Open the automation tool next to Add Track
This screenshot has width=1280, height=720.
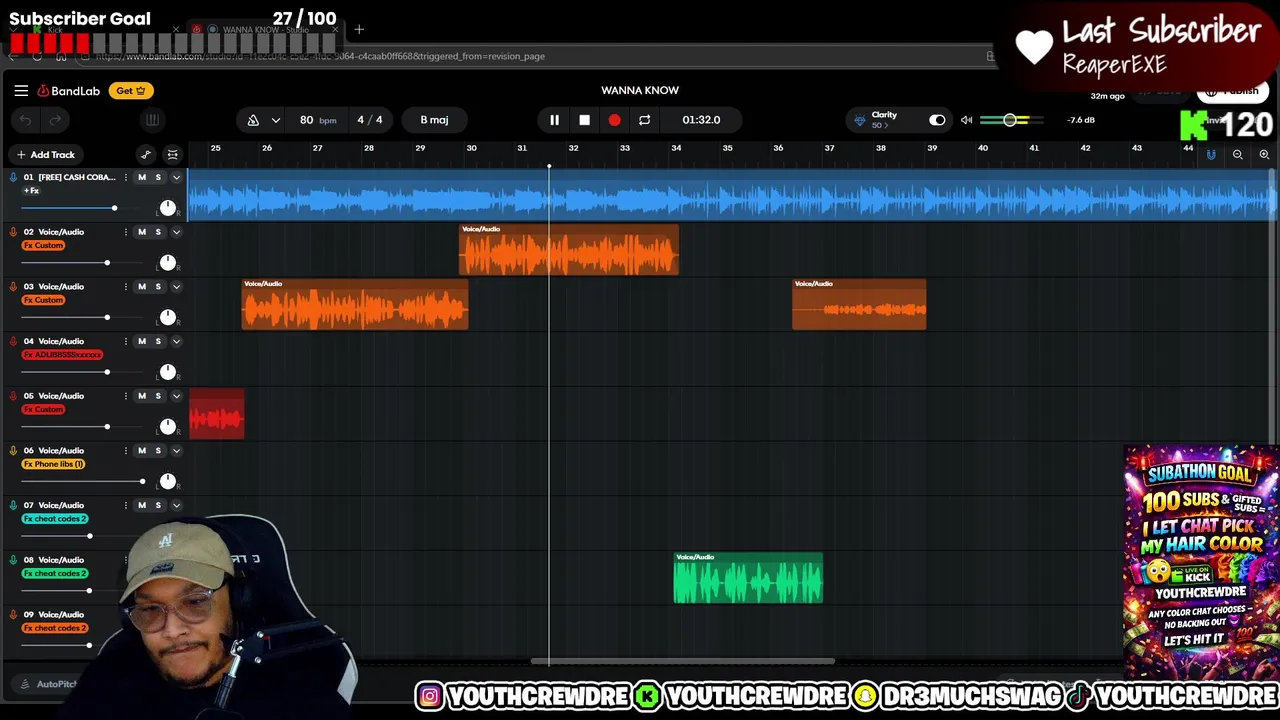[x=146, y=154]
